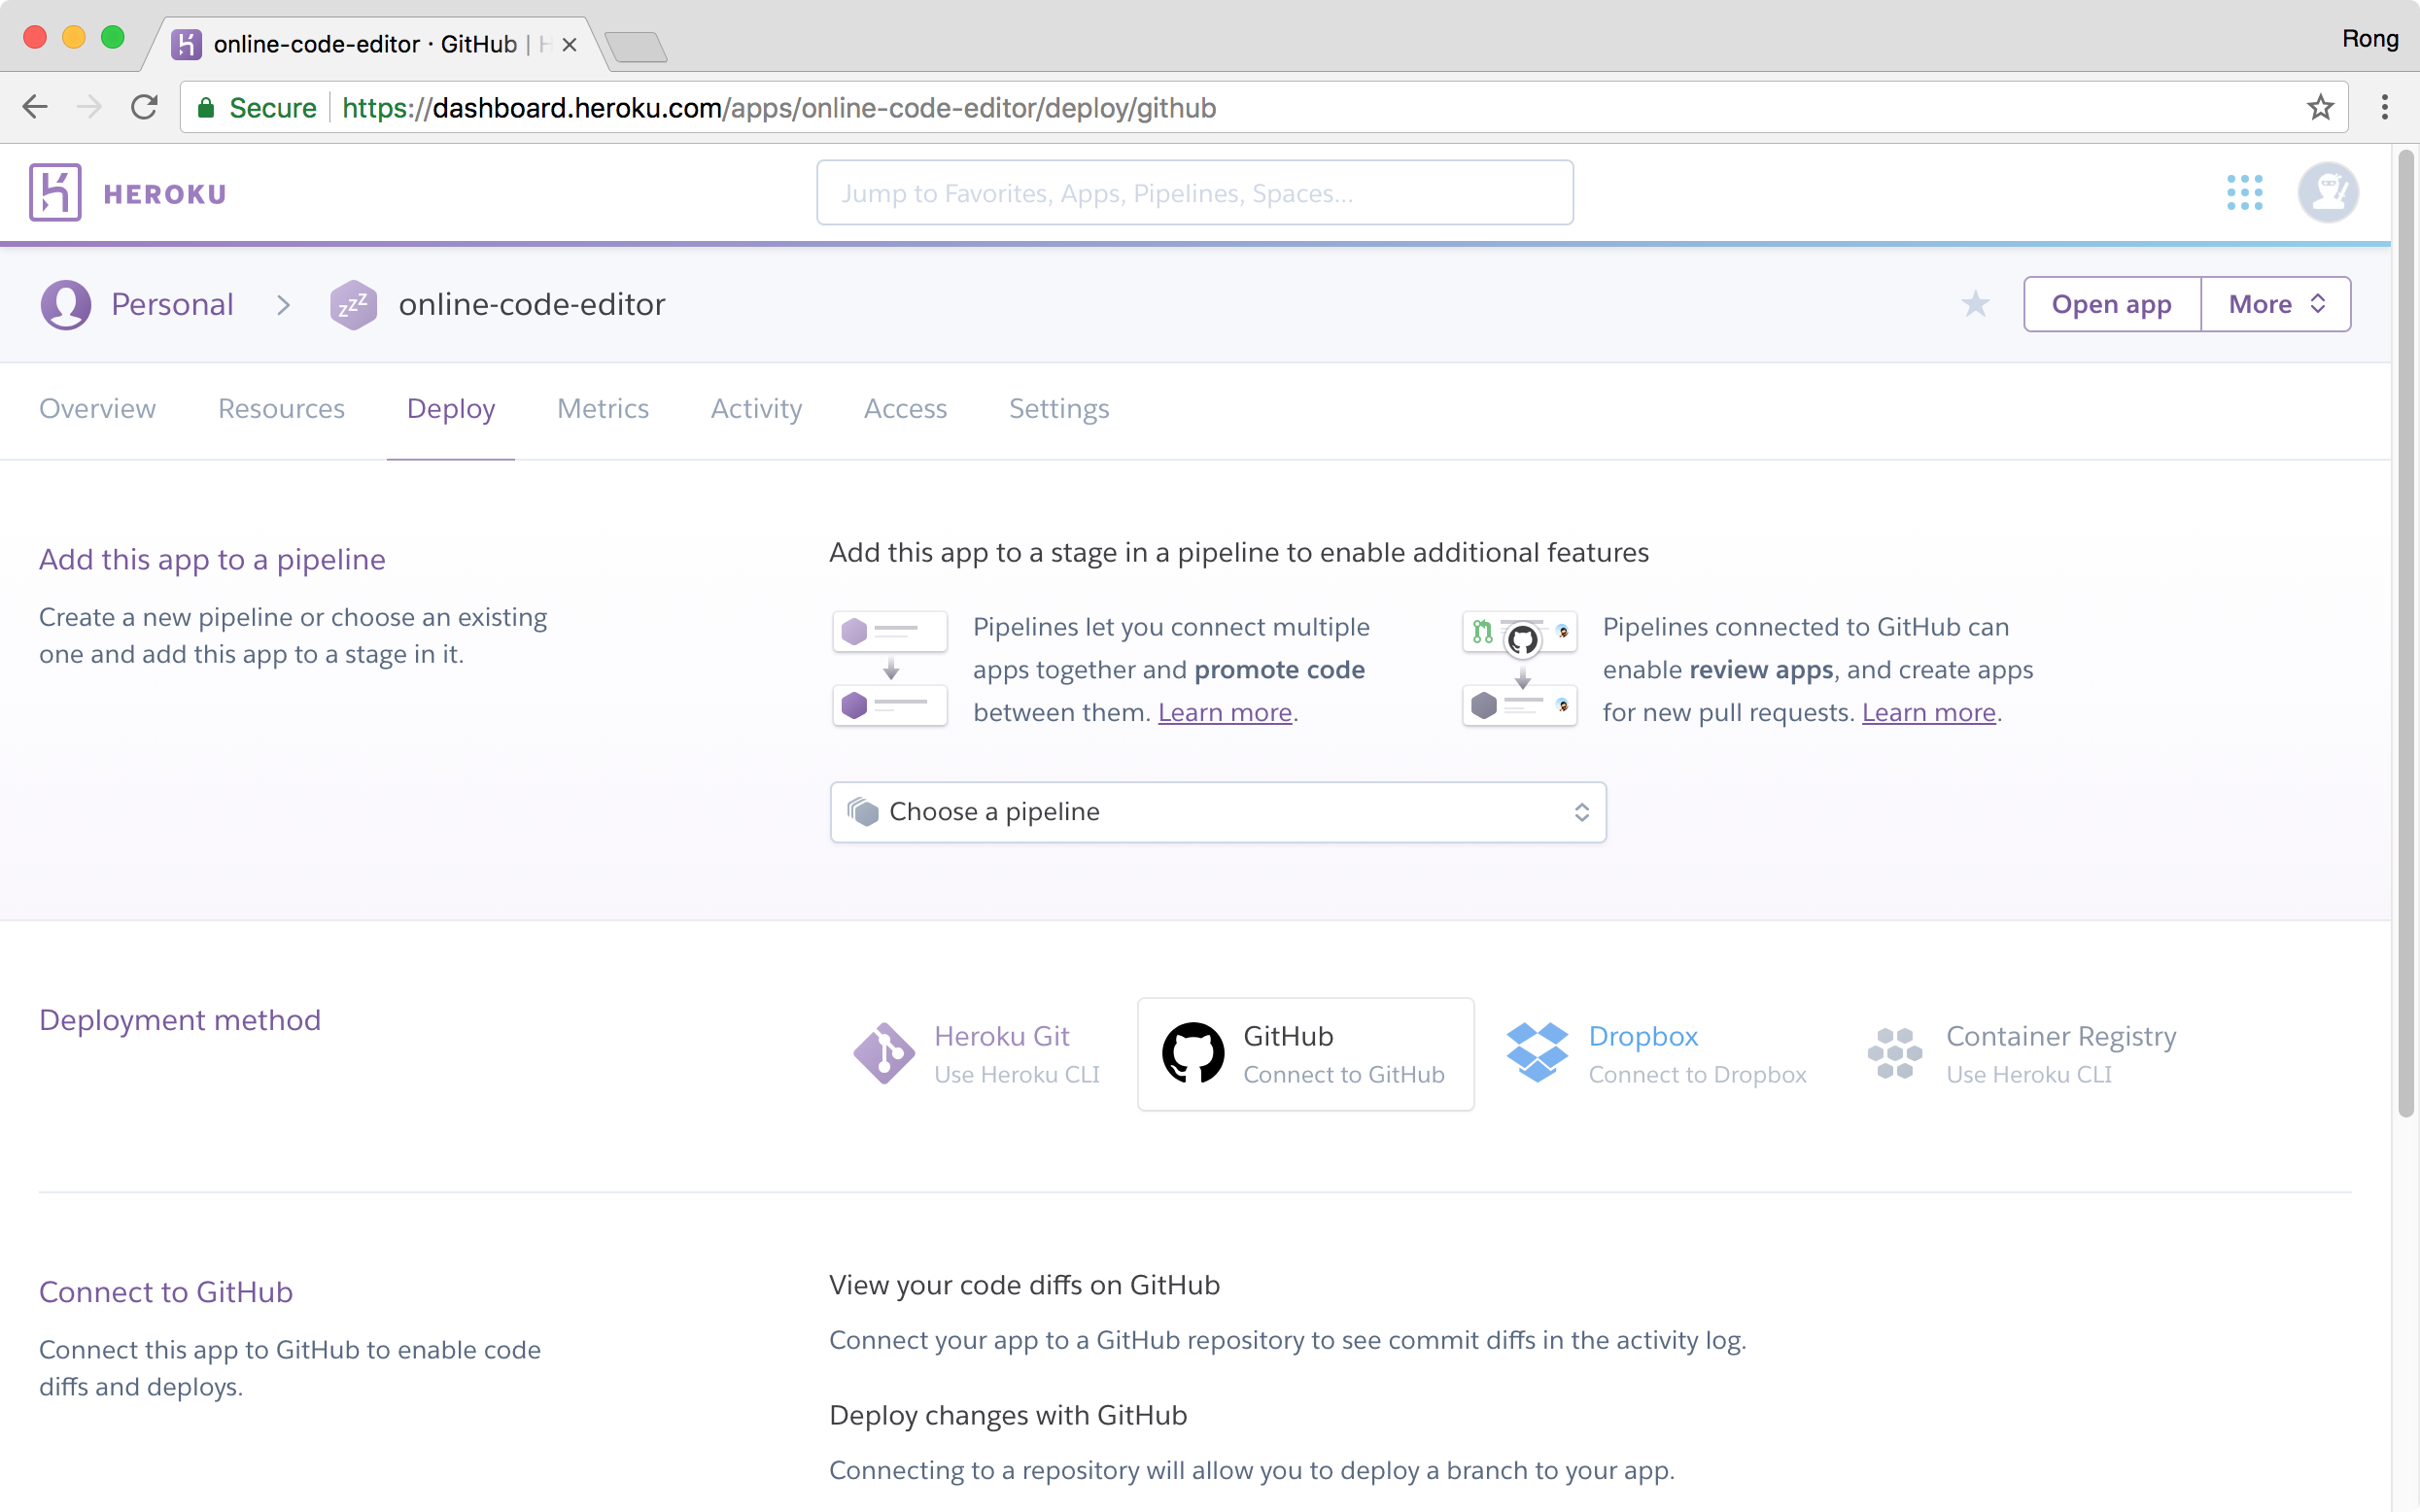Click the HEROKU wordmark
The height and width of the screenshot is (1512, 2420).
click(165, 194)
